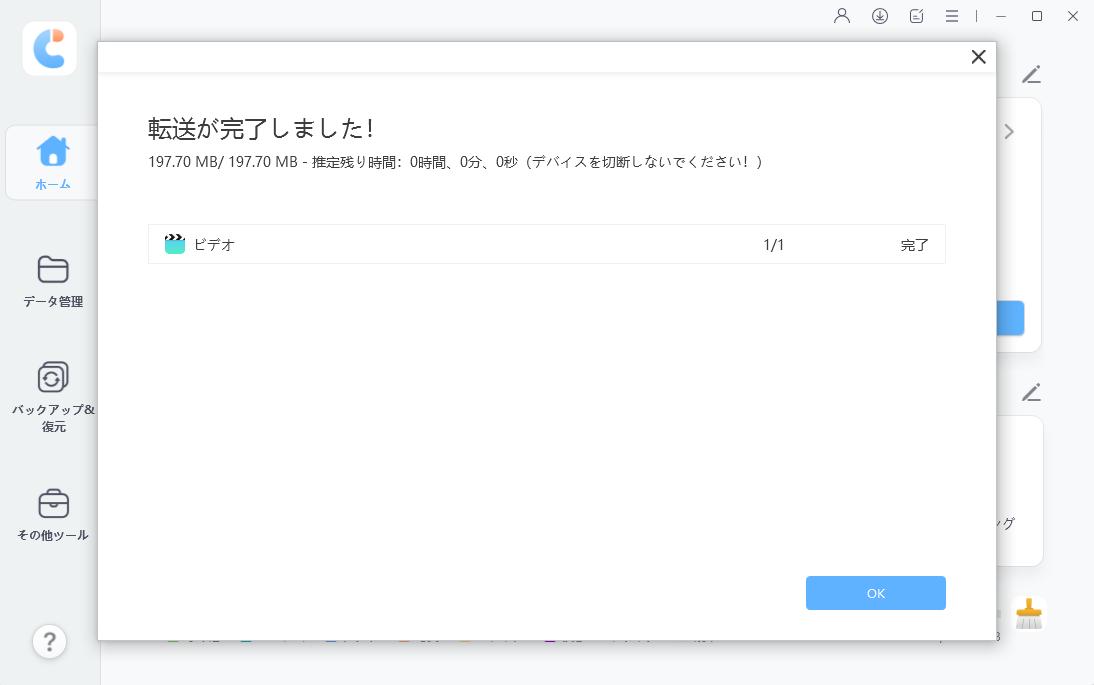Click the help question mark icon
1094x685 pixels.
pos(50,641)
